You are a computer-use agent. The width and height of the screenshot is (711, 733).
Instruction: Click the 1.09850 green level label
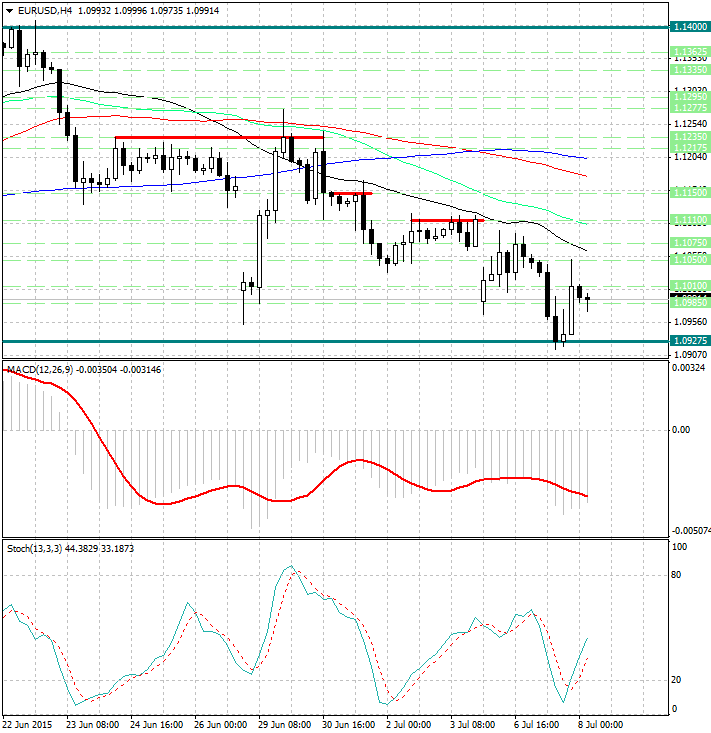pos(690,303)
